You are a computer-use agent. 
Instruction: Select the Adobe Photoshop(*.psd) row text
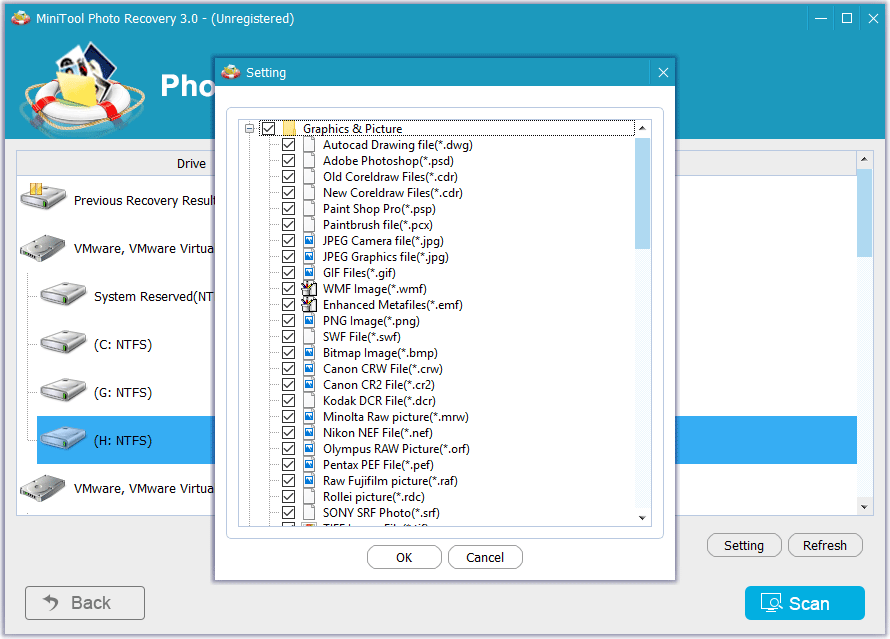pyautogui.click(x=388, y=161)
